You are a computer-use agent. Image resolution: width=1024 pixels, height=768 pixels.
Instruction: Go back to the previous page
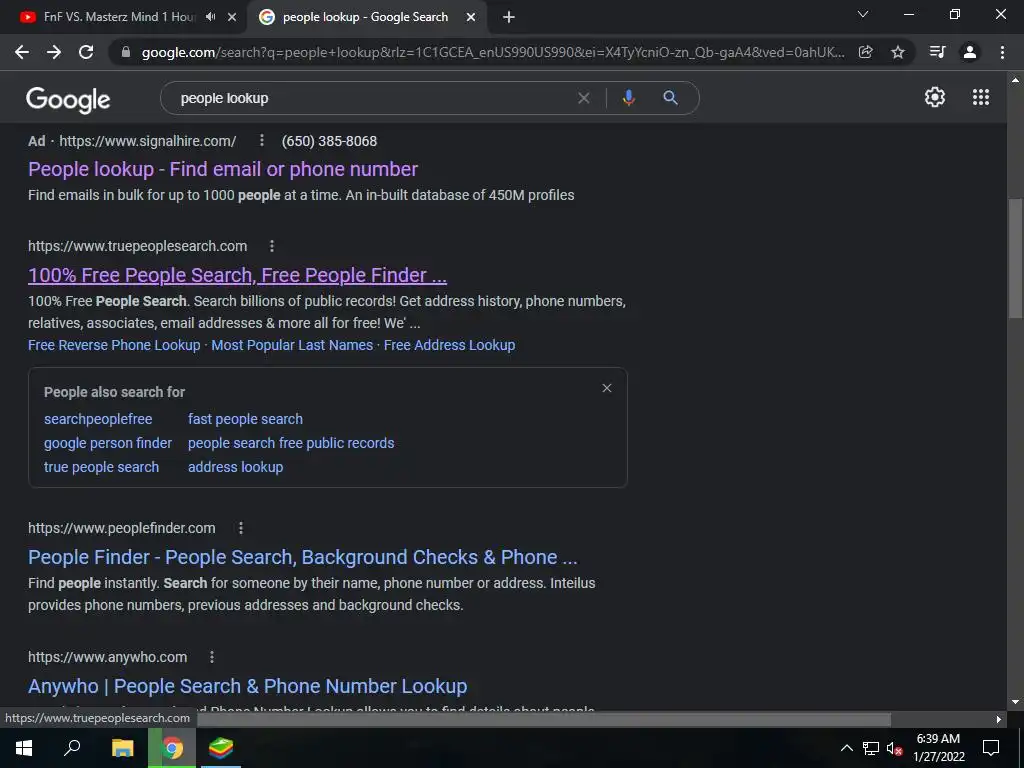(x=22, y=52)
